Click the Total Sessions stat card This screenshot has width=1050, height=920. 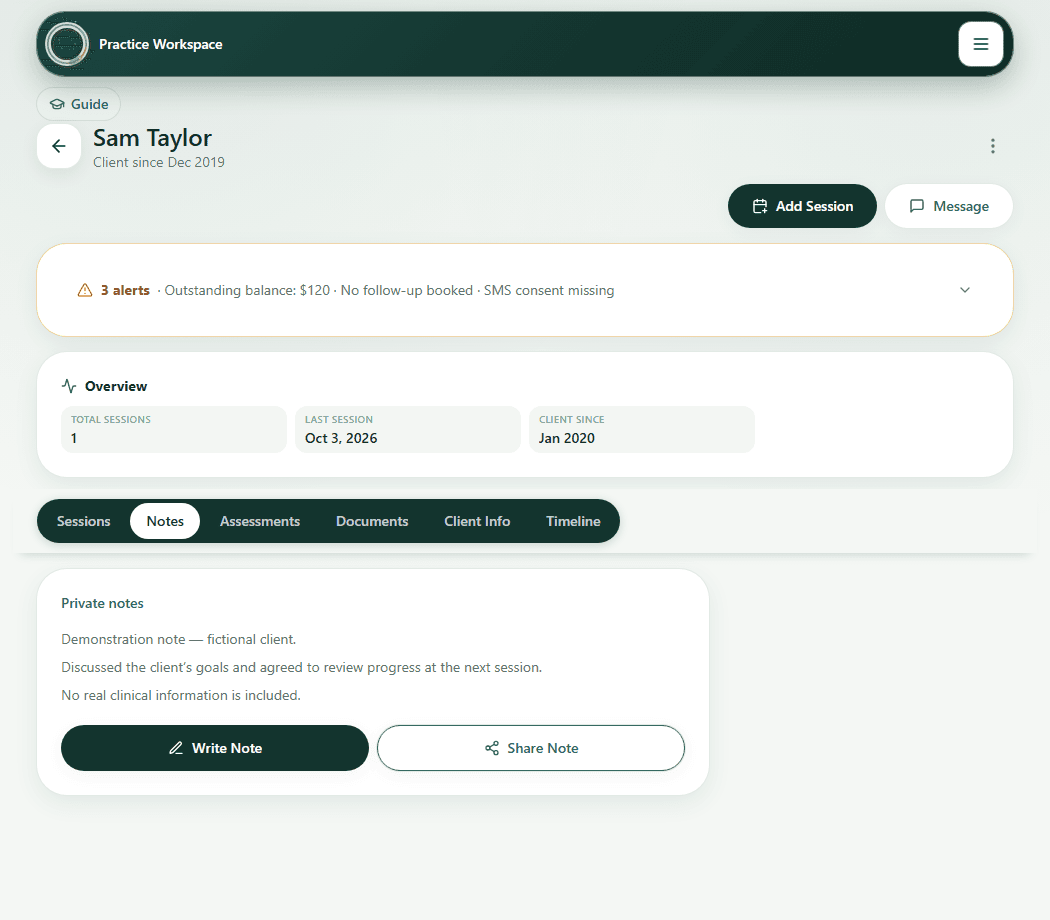174,429
